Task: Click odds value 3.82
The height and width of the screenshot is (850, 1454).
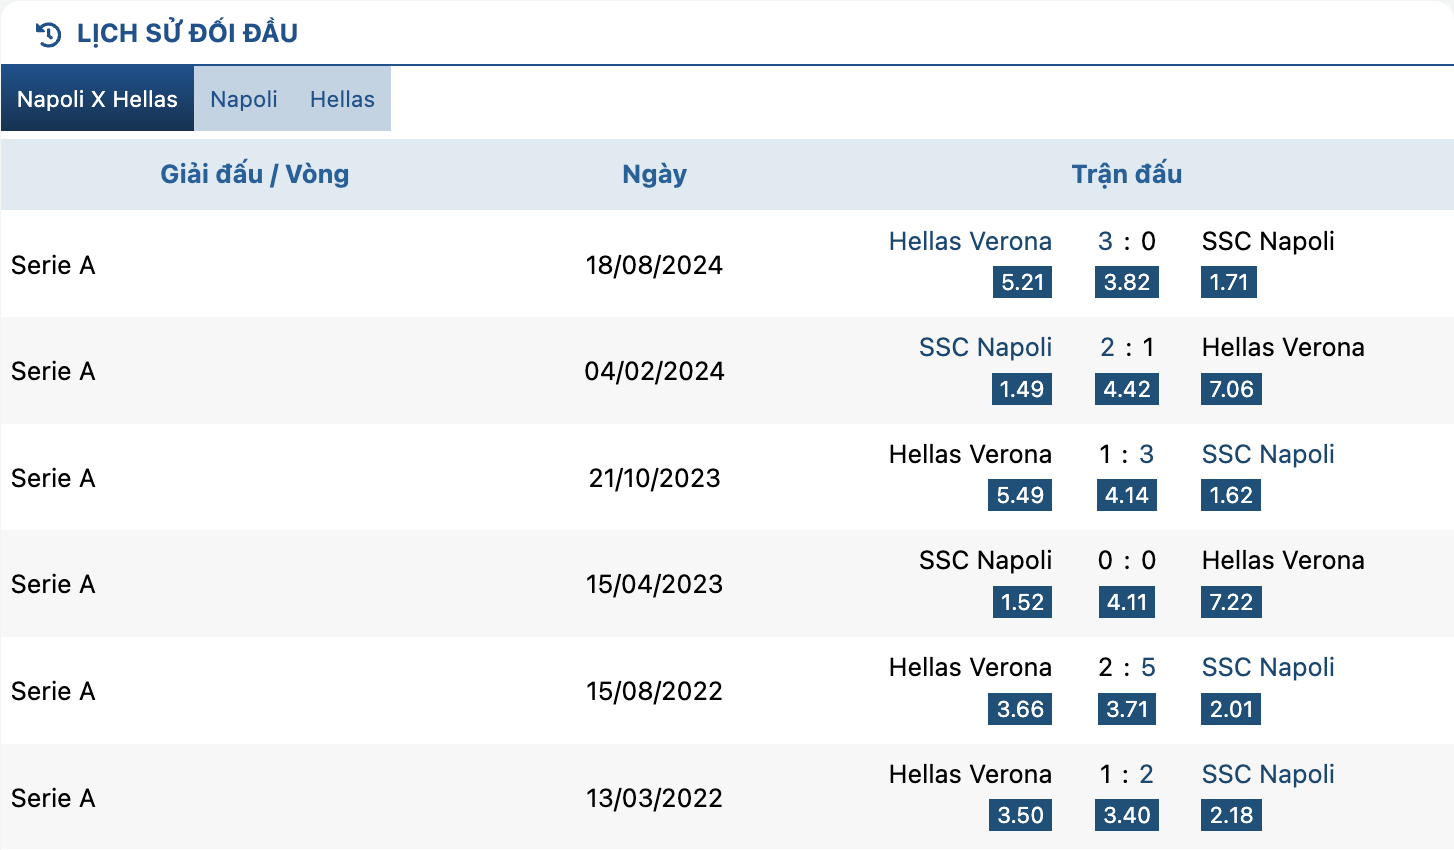Action: [1127, 282]
